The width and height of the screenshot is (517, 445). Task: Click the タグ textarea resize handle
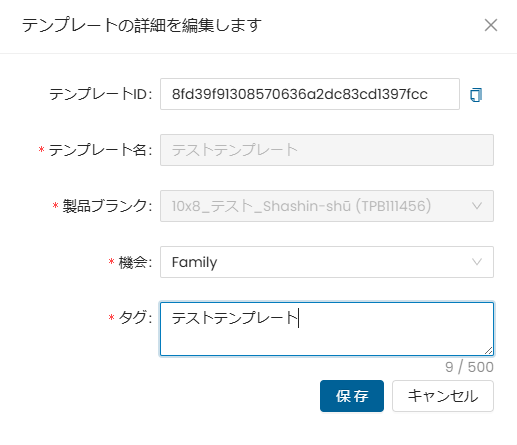pos(489,351)
